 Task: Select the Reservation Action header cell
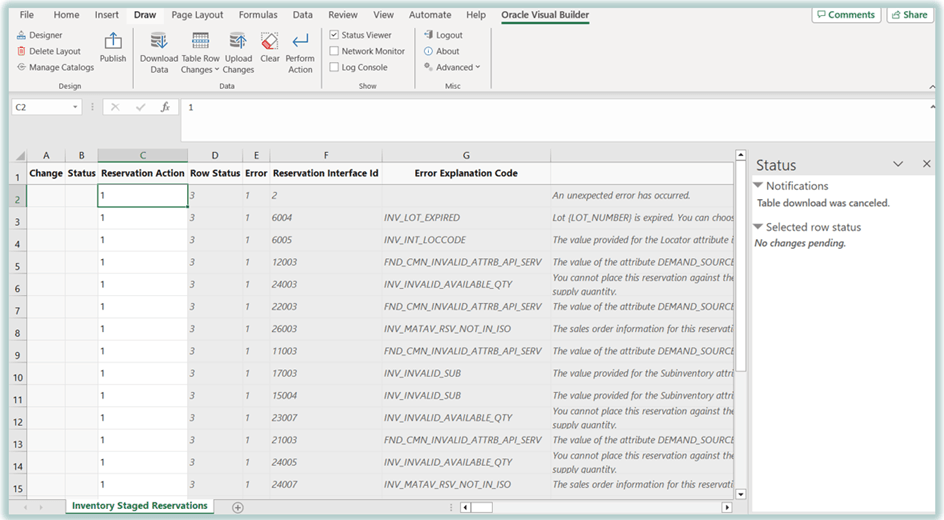click(143, 173)
